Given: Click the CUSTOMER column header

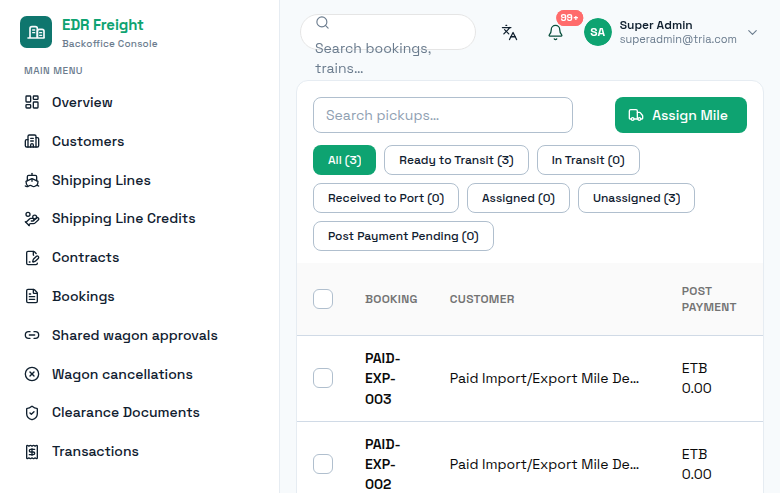Looking at the screenshot, I should pos(482,299).
